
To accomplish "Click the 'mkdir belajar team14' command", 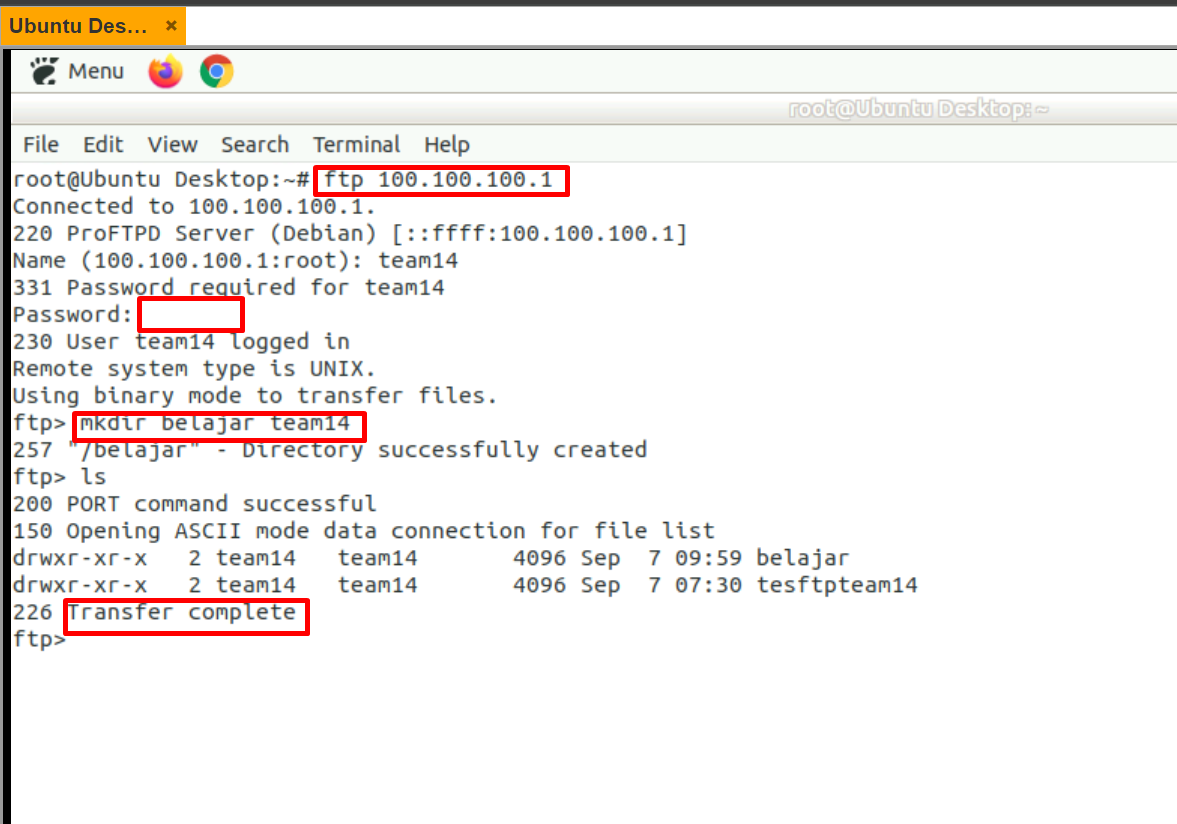I will tap(215, 423).
